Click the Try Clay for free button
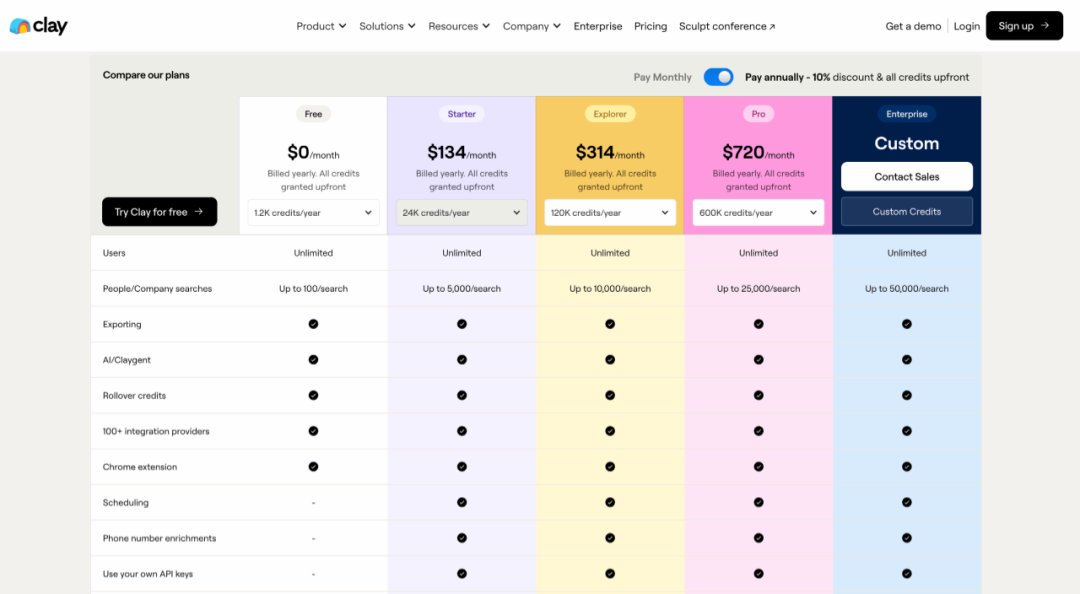The width and height of the screenshot is (1080, 594). [159, 212]
